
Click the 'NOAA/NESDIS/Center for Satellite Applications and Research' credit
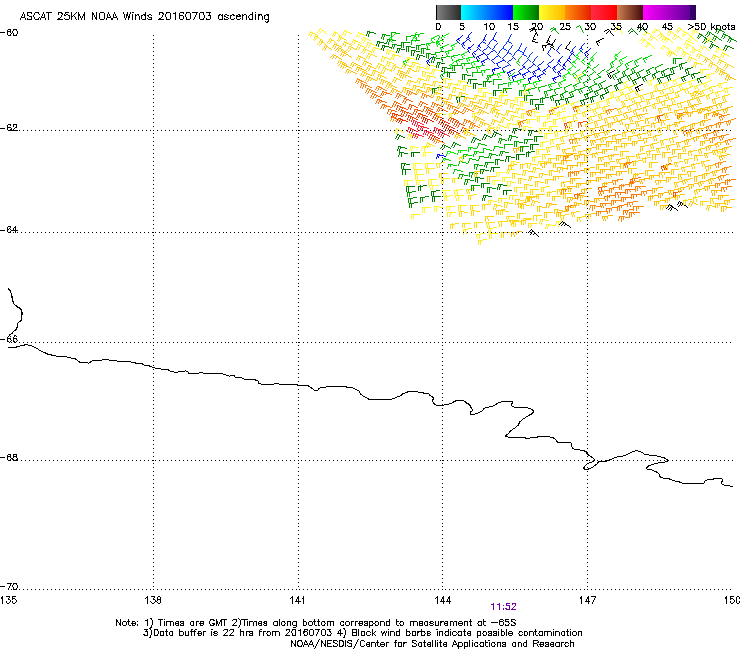click(432, 644)
